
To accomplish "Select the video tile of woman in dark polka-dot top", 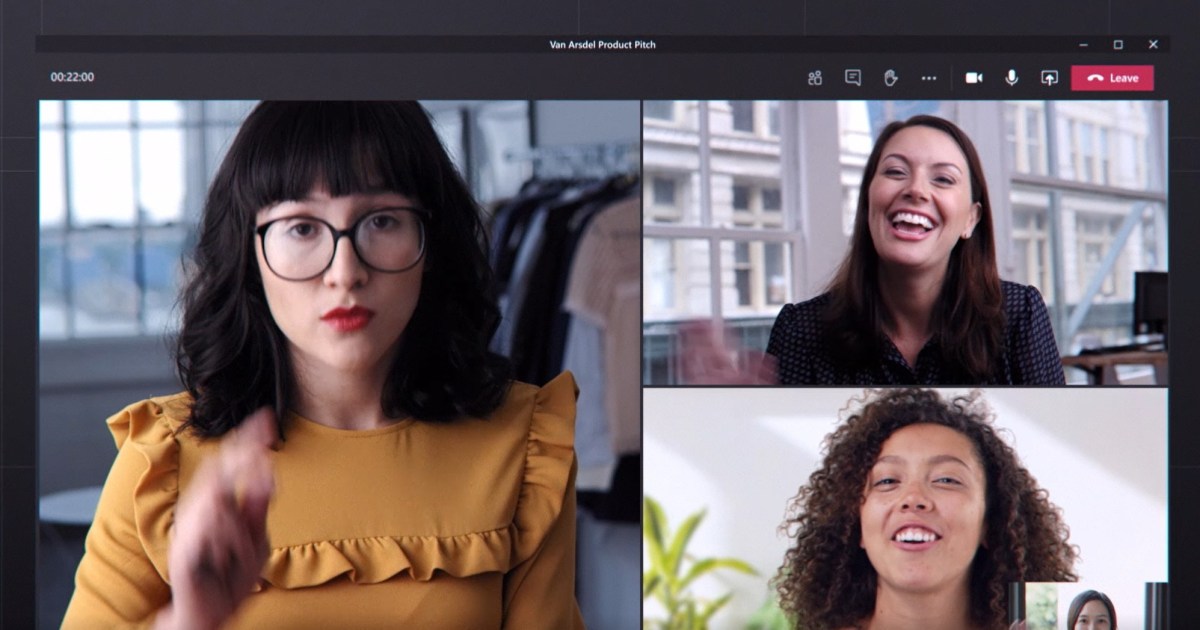I will (x=904, y=242).
